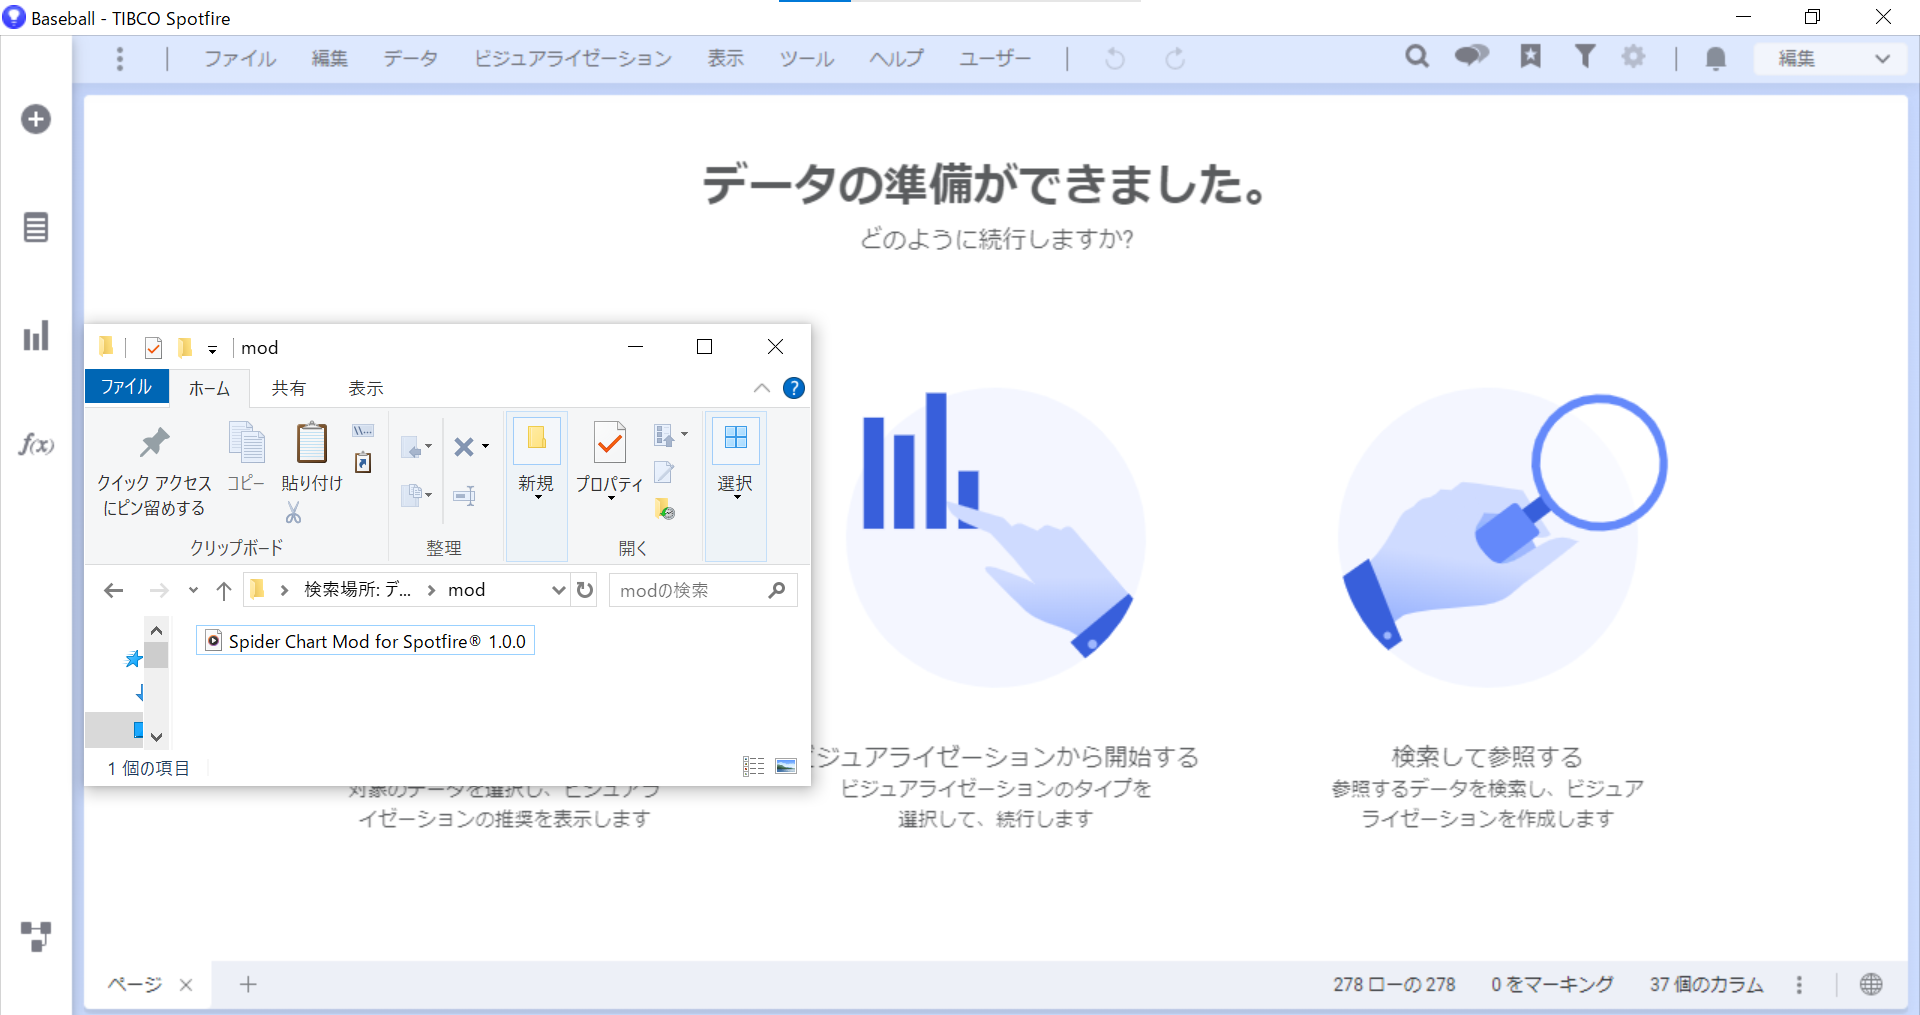Image resolution: width=1920 pixels, height=1015 pixels.
Task: Collapse the Explorer ribbon with chevron
Action: [x=762, y=388]
